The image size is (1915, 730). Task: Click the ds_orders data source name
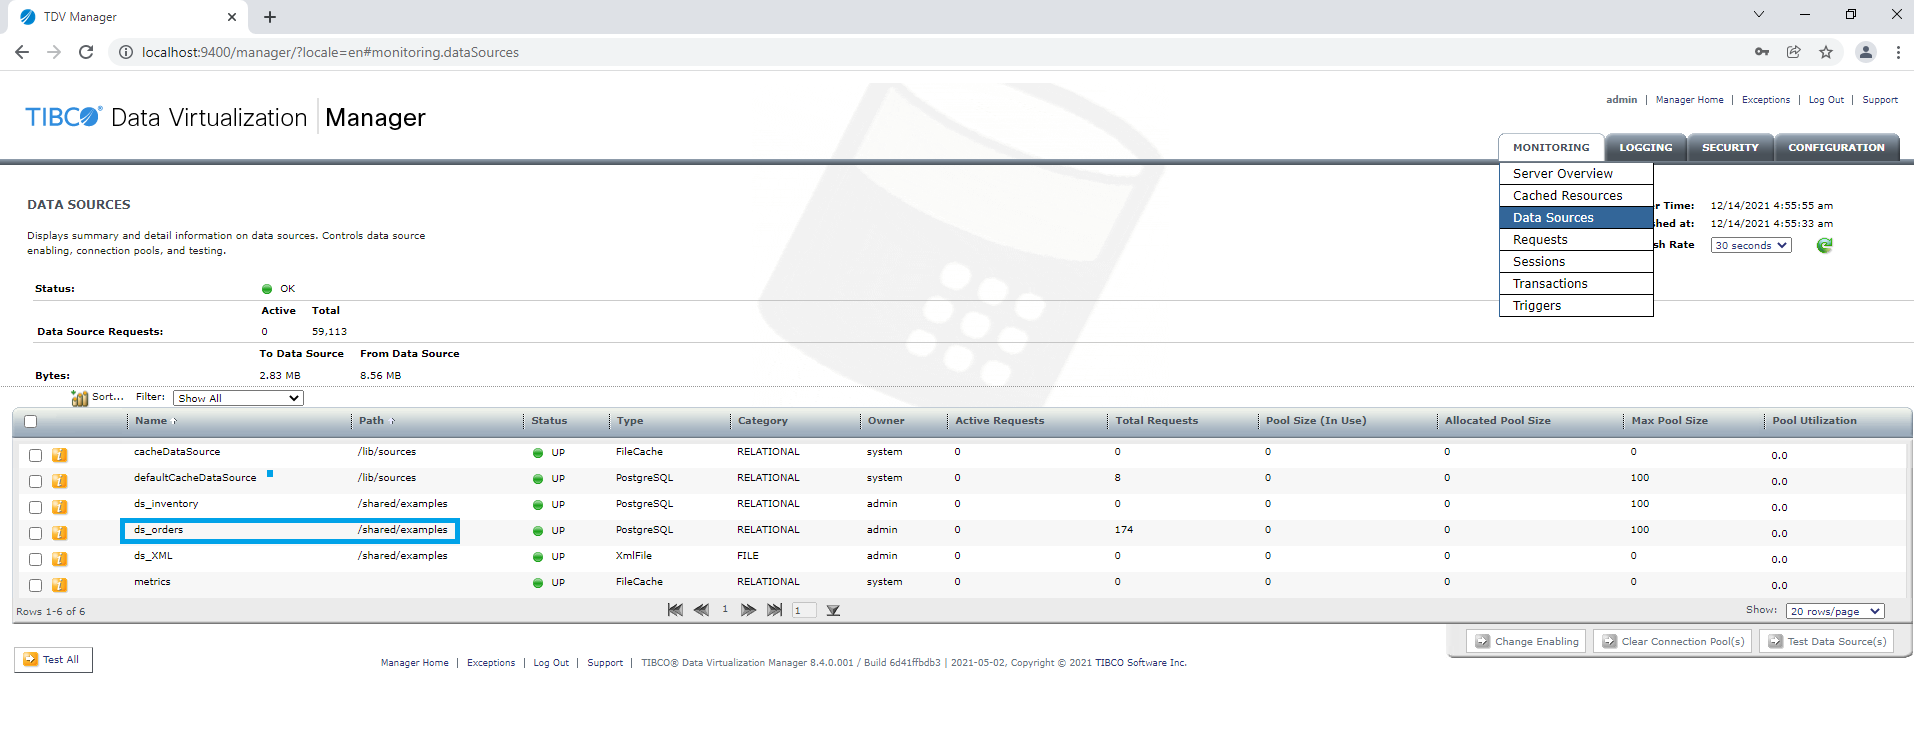click(x=158, y=530)
